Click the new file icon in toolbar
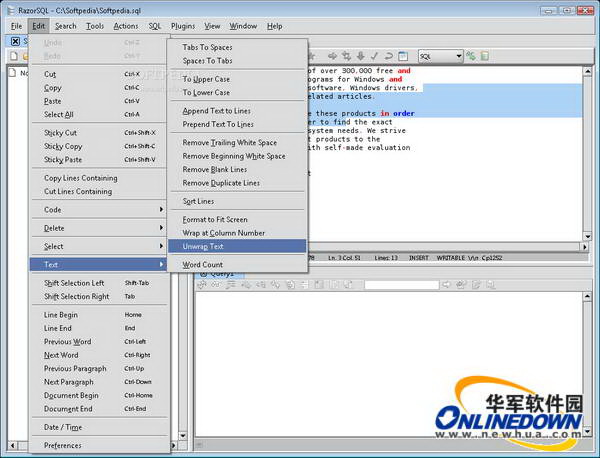The image size is (600, 458). point(13,56)
